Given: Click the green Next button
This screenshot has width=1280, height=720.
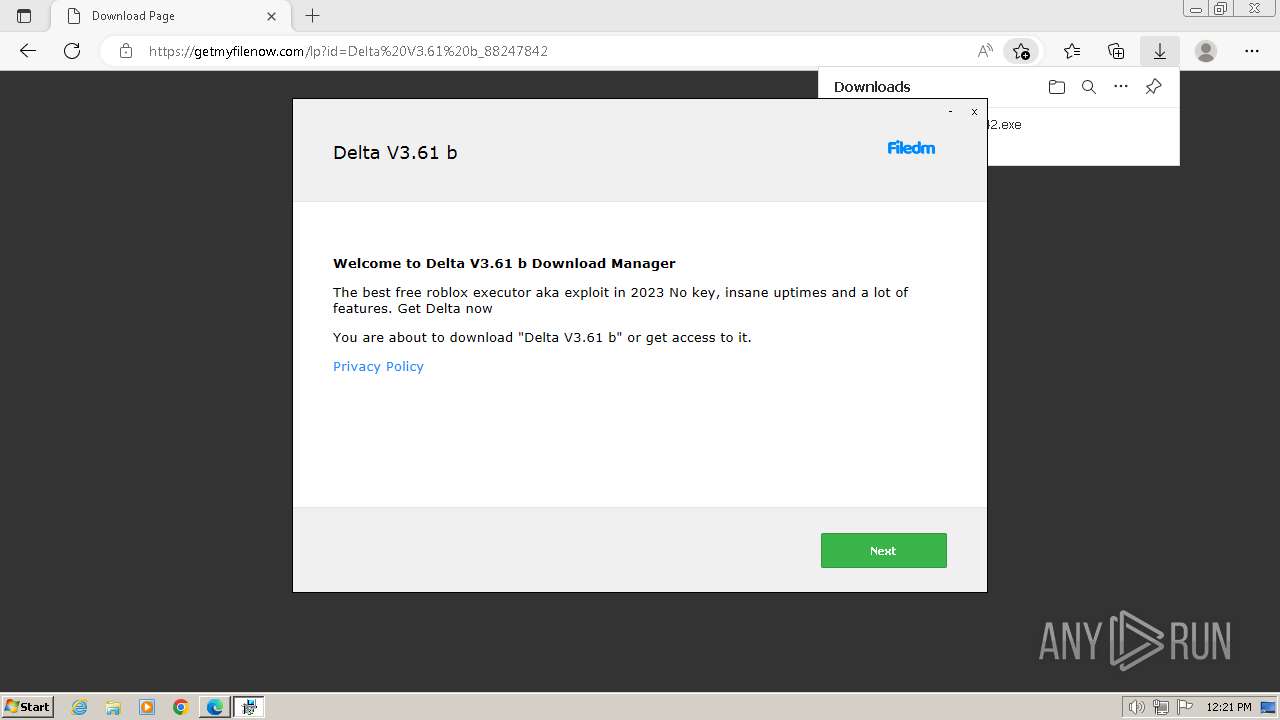Looking at the screenshot, I should 883,550.
